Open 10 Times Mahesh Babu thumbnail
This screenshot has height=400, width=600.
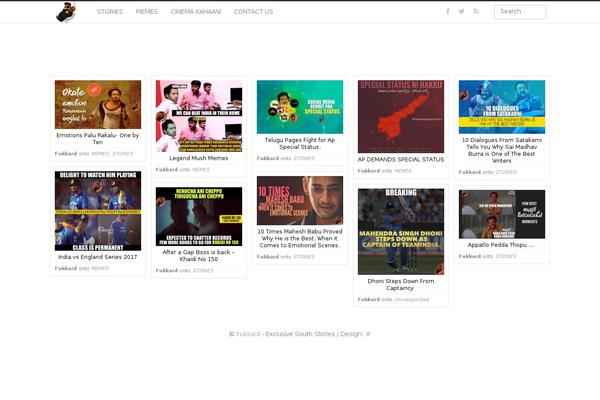point(300,201)
